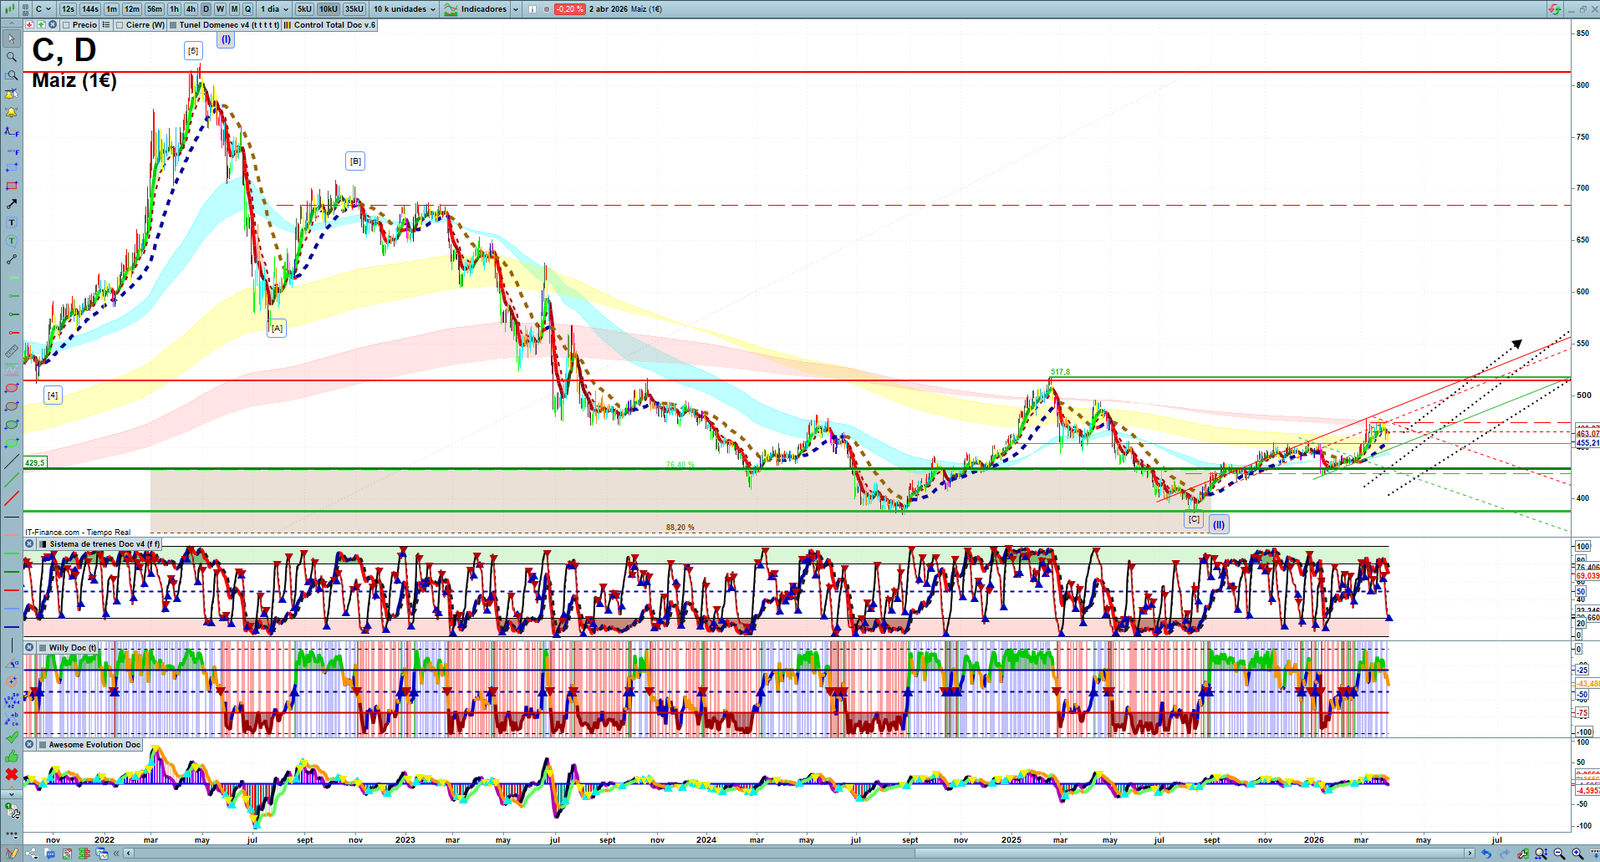Select the red rectangle drawing tool

tap(12, 186)
